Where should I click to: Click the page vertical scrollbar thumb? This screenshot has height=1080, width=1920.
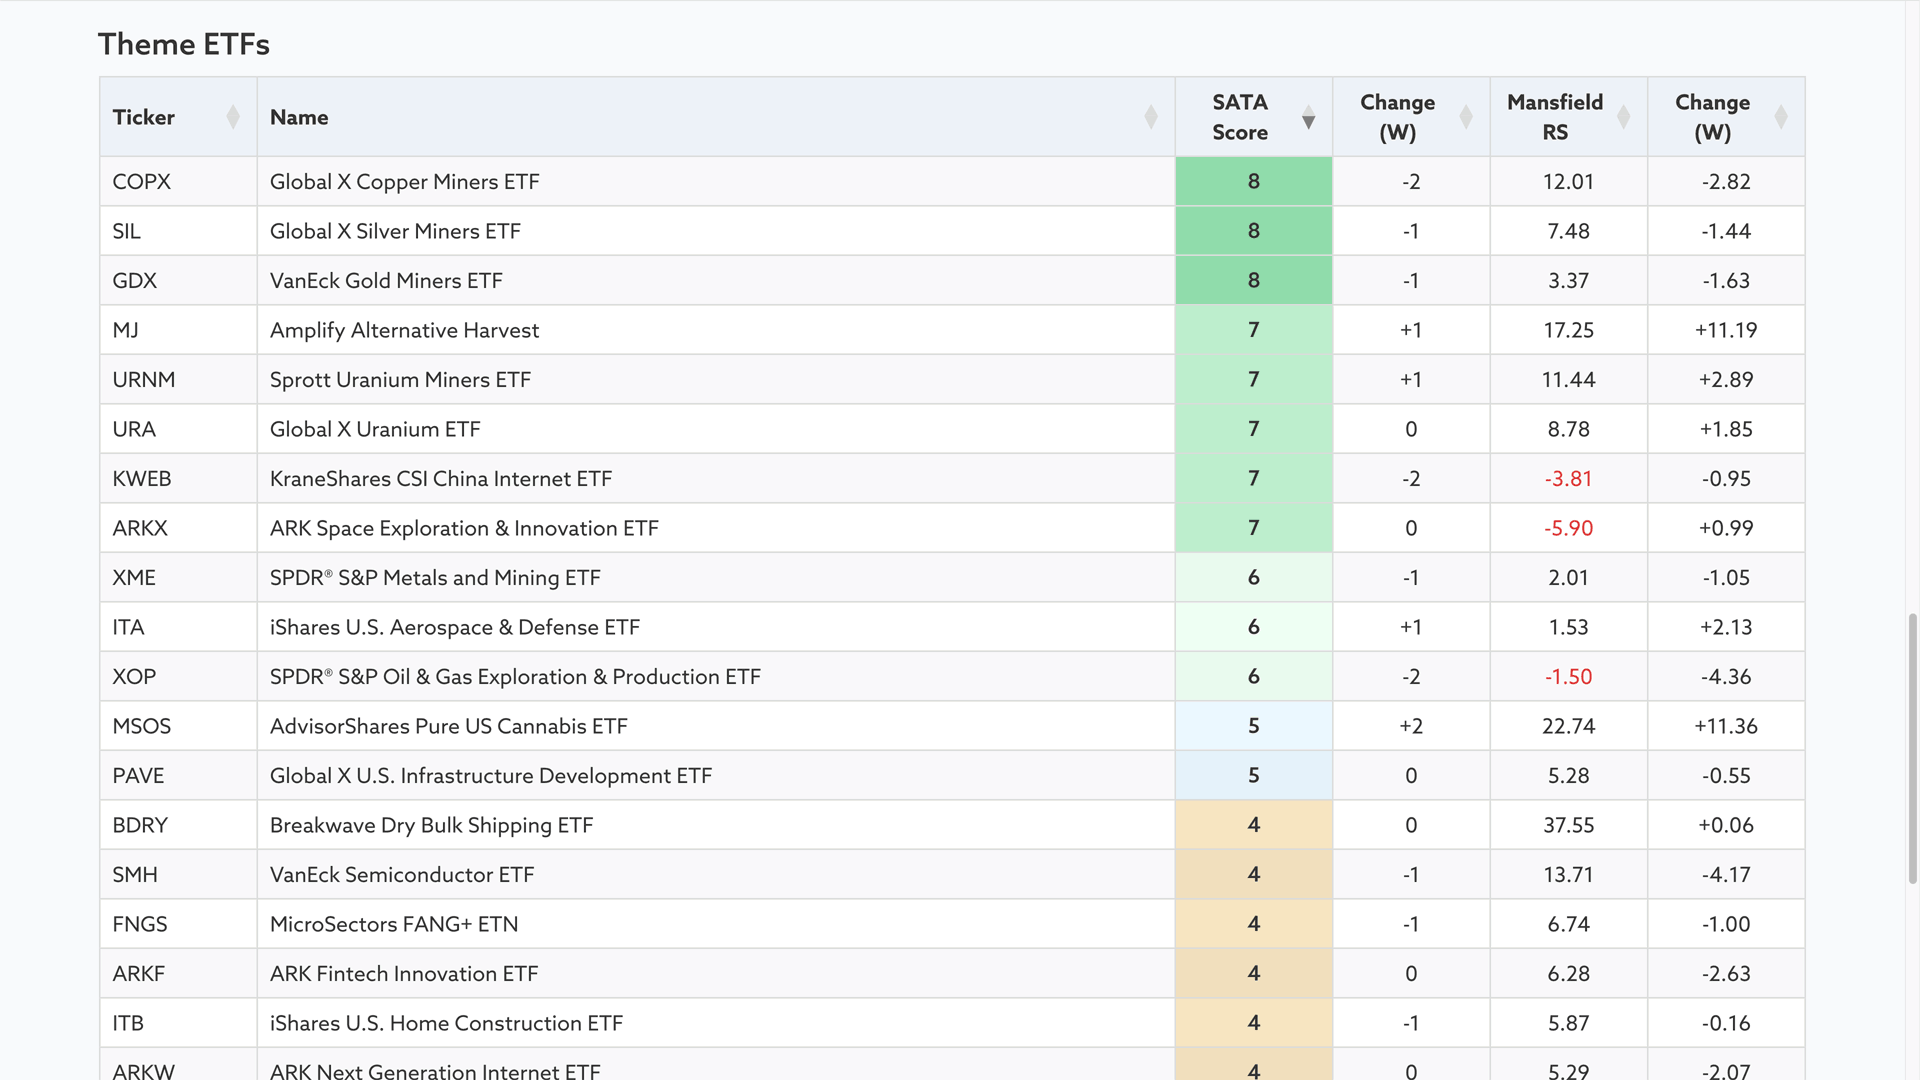coord(1912,748)
